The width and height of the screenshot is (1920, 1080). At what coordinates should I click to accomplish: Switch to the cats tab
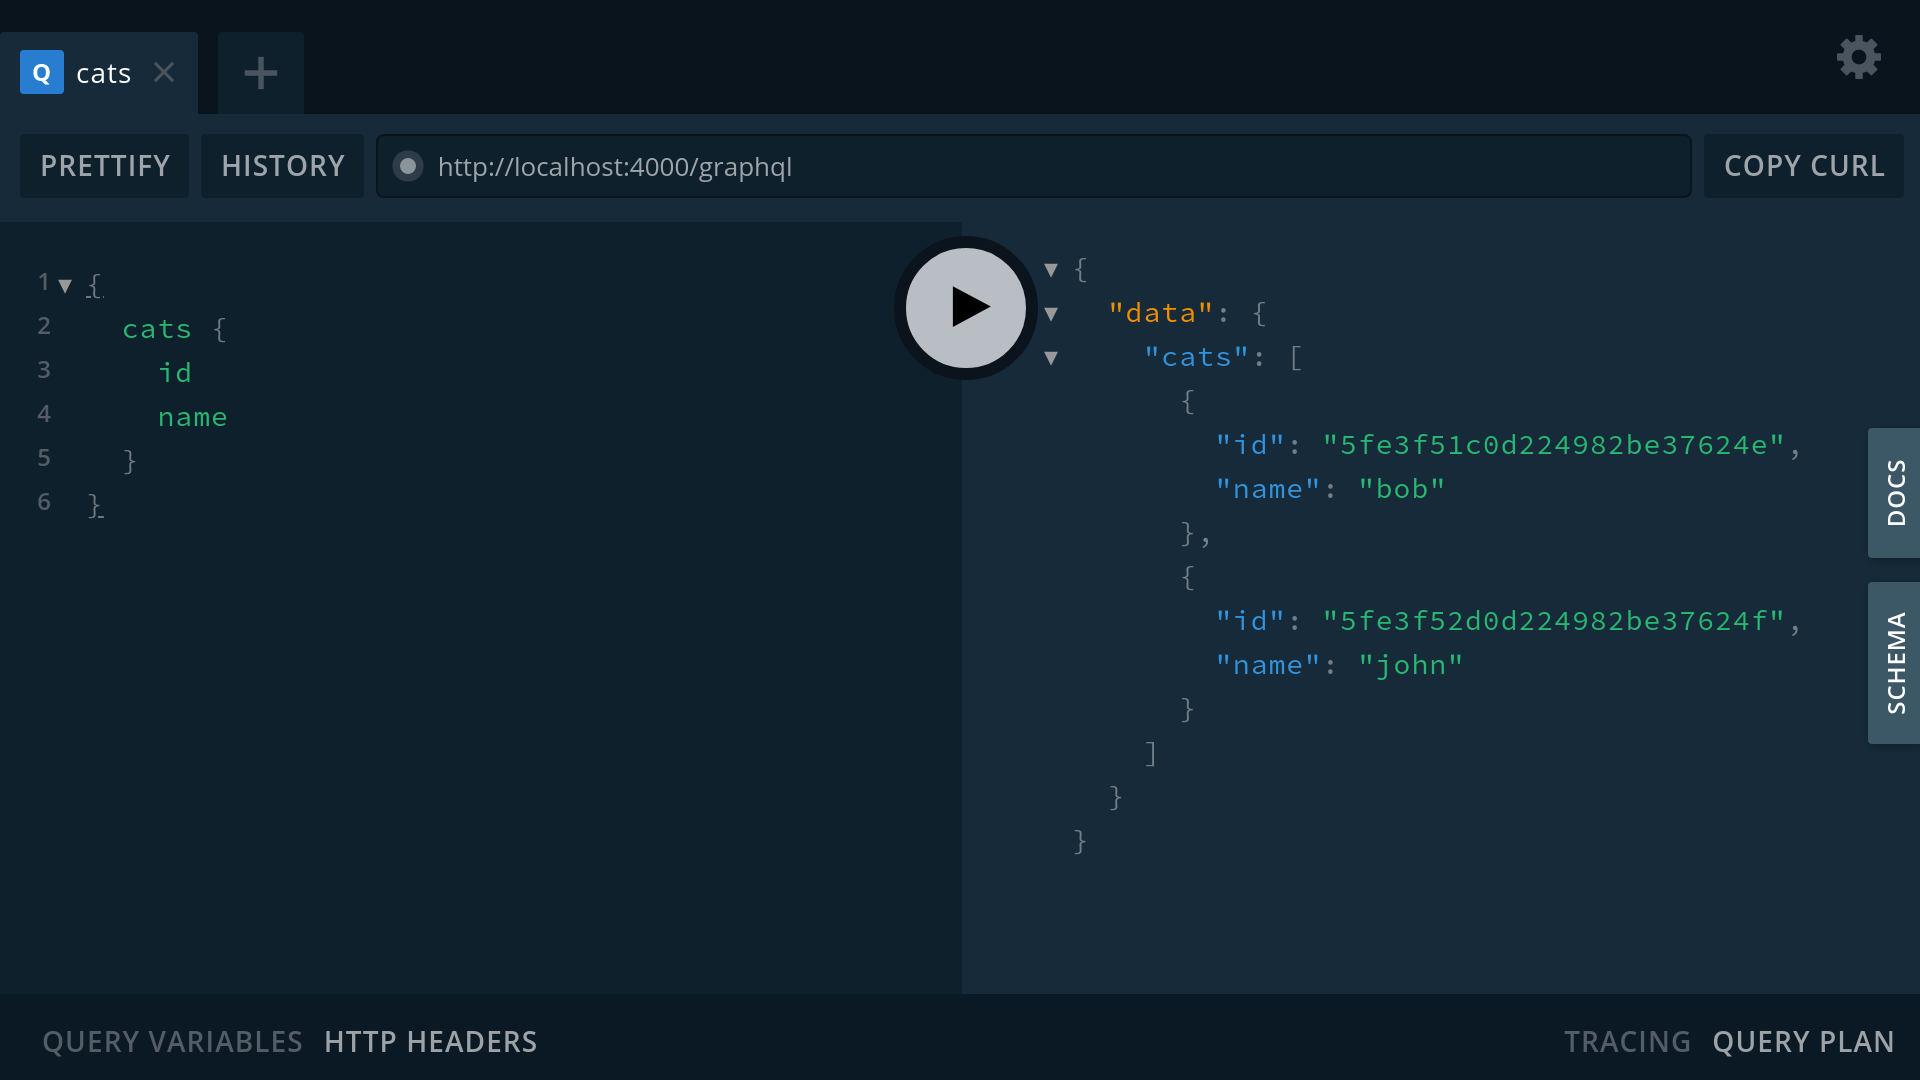[x=103, y=72]
